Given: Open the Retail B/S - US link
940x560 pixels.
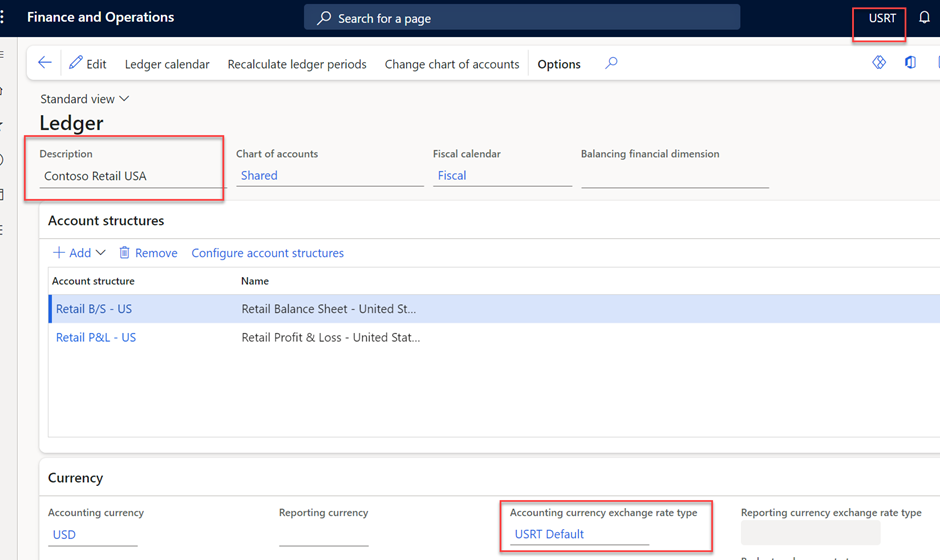Looking at the screenshot, I should (x=94, y=309).
